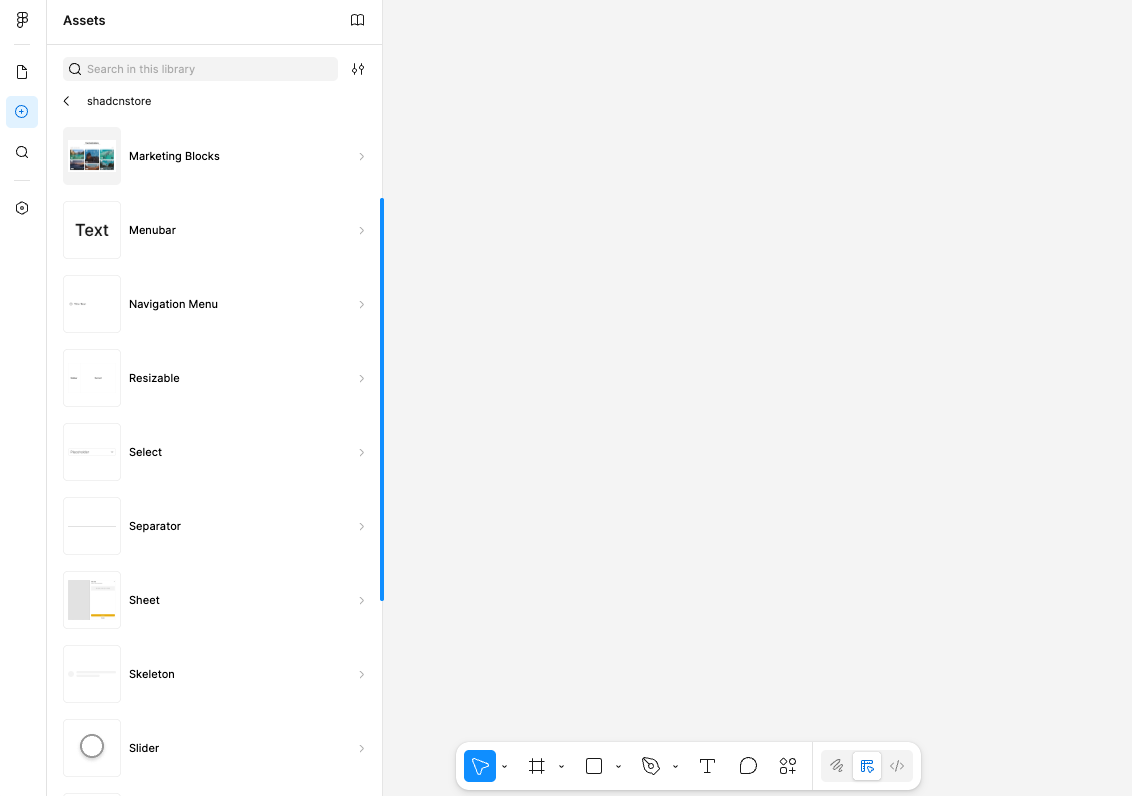Screen dimensions: 1132x796
Task: Expand the Separator chevron
Action: pyautogui.click(x=362, y=526)
